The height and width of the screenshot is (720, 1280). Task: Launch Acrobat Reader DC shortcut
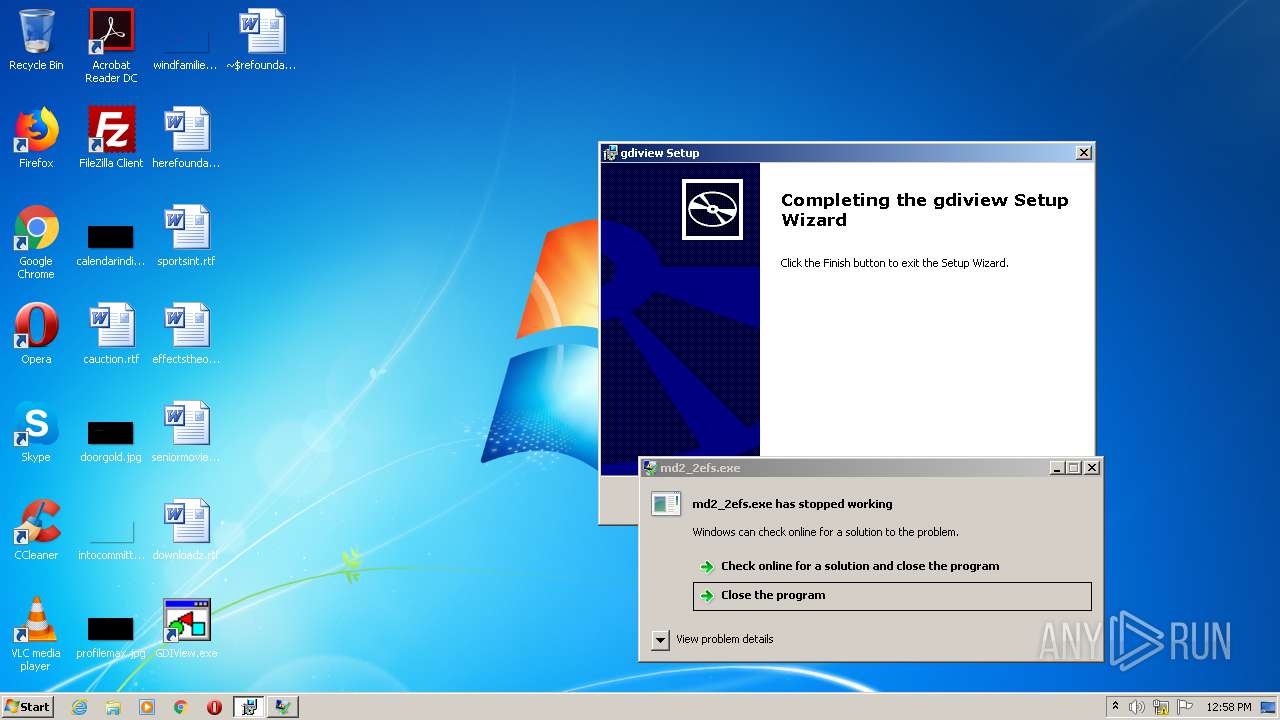[111, 46]
